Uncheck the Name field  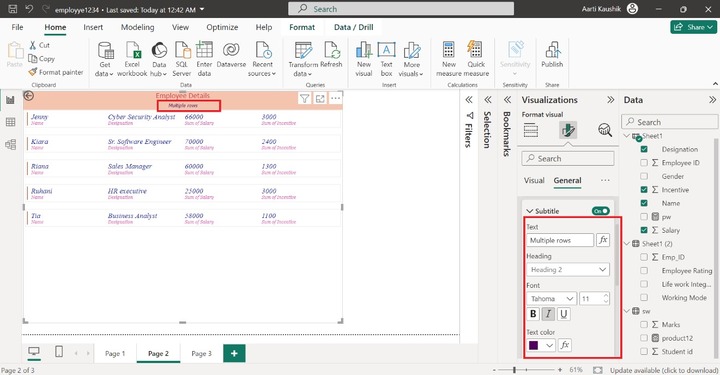(x=644, y=203)
